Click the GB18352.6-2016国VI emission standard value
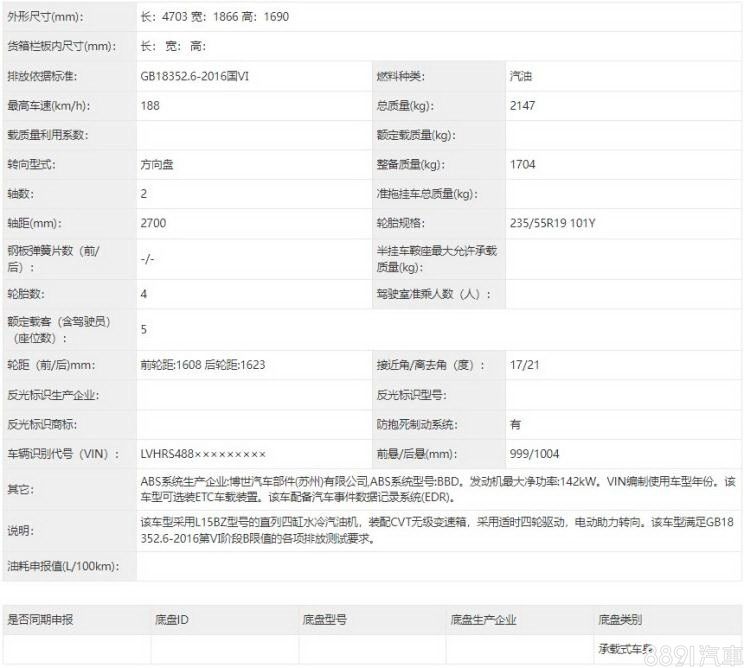 [x=202, y=77]
